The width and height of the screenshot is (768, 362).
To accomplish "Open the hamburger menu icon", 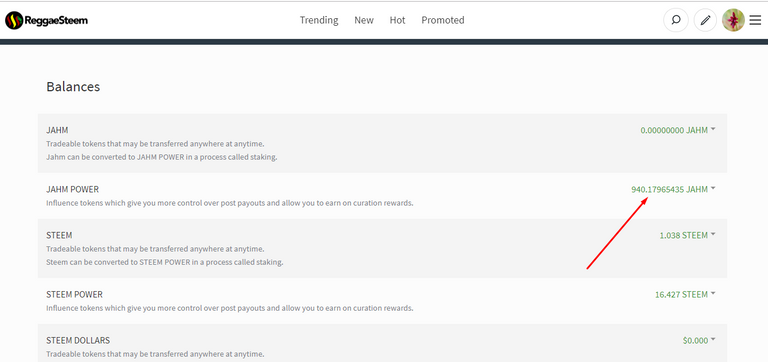I will tap(755, 20).
